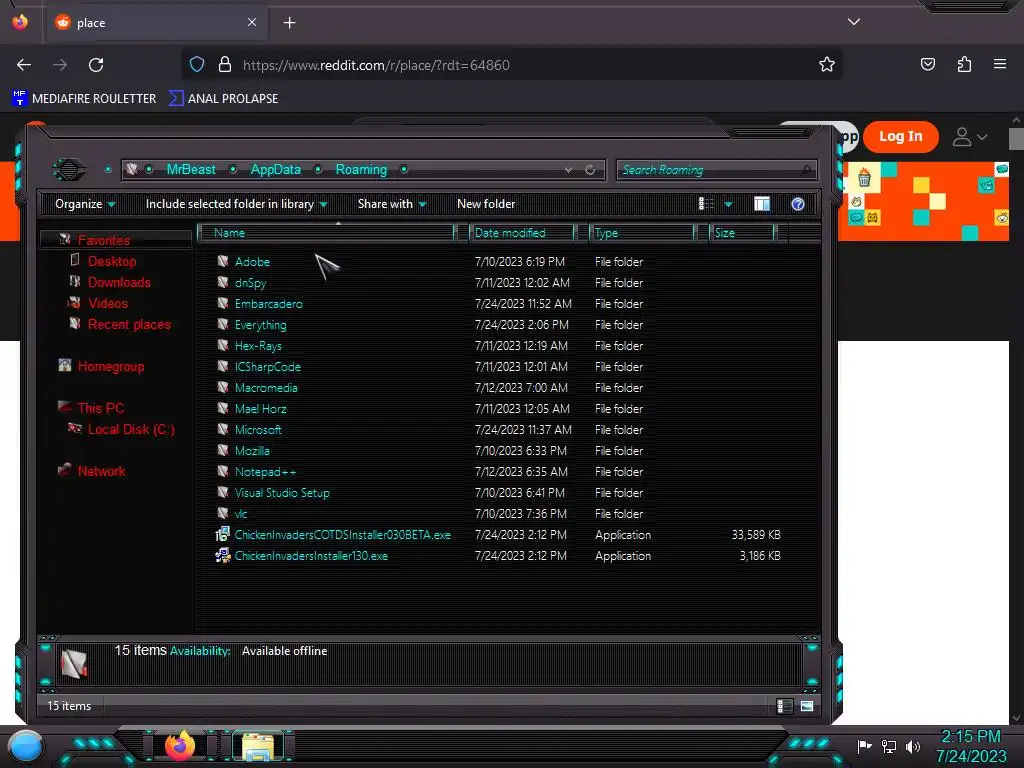Select the Embarcadero folder

pyautogui.click(x=268, y=304)
